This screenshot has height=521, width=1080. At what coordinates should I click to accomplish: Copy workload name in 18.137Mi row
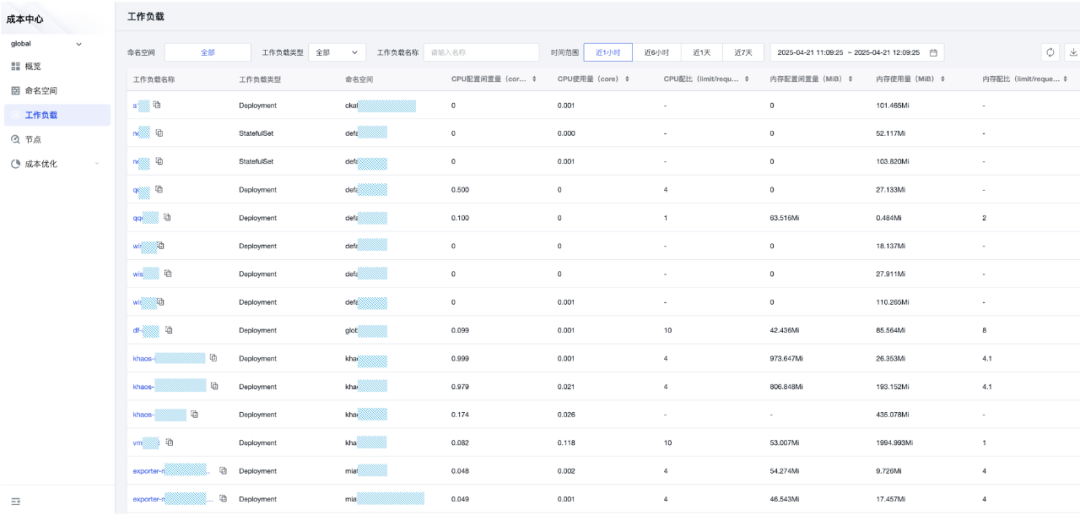(x=160, y=245)
